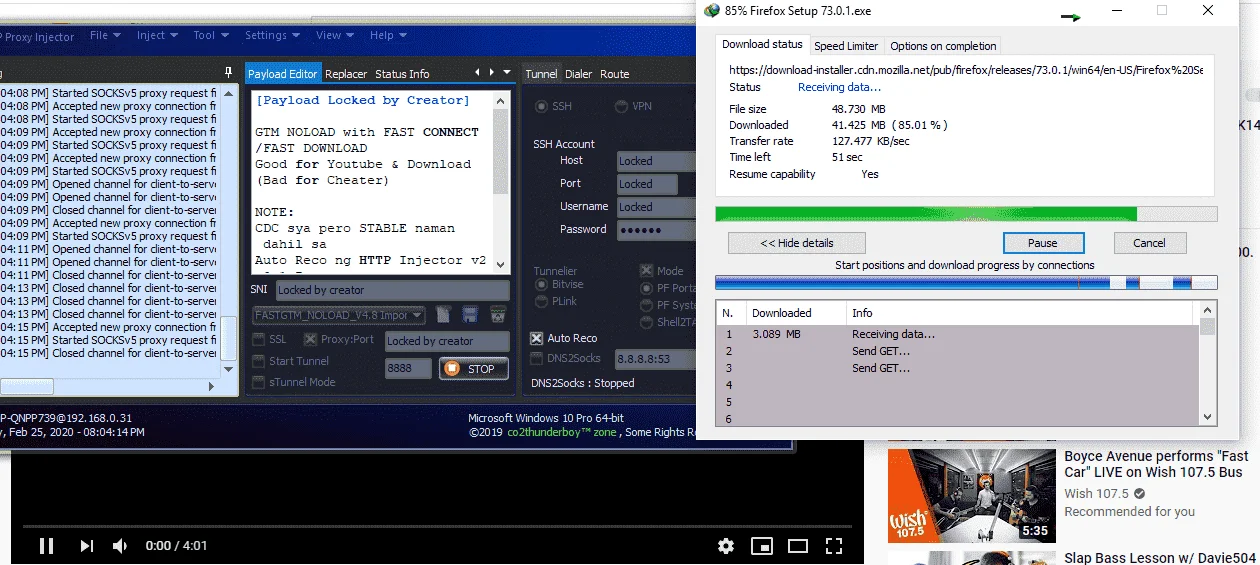
Task: Click the download manager icon in title bar
Action: pos(711,10)
